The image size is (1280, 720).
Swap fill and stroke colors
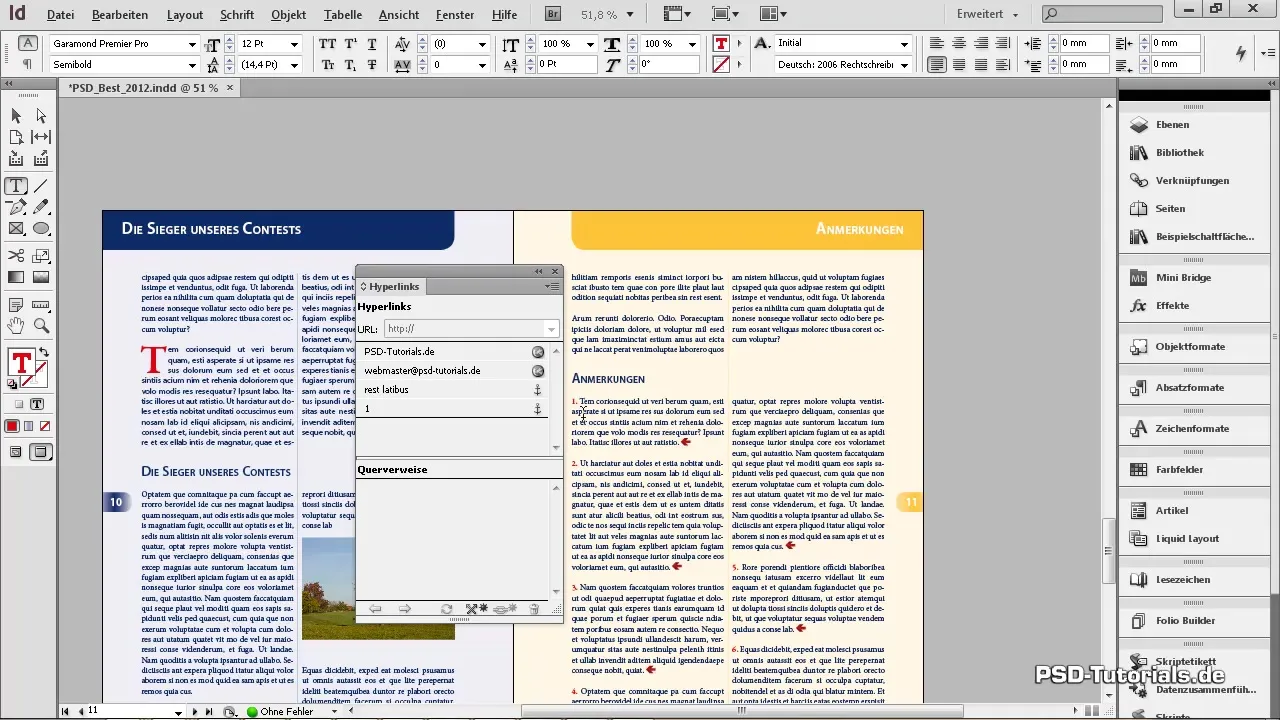(x=44, y=354)
